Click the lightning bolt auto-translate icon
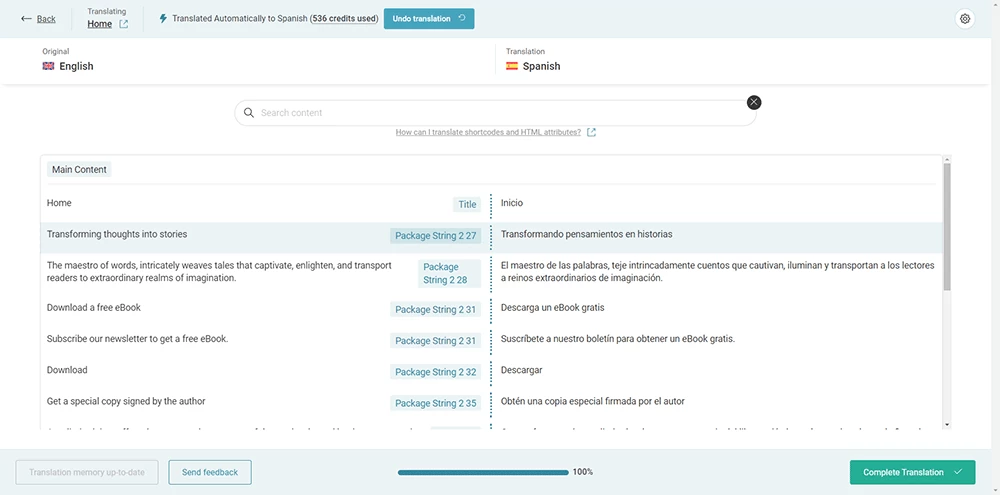 [x=163, y=19]
